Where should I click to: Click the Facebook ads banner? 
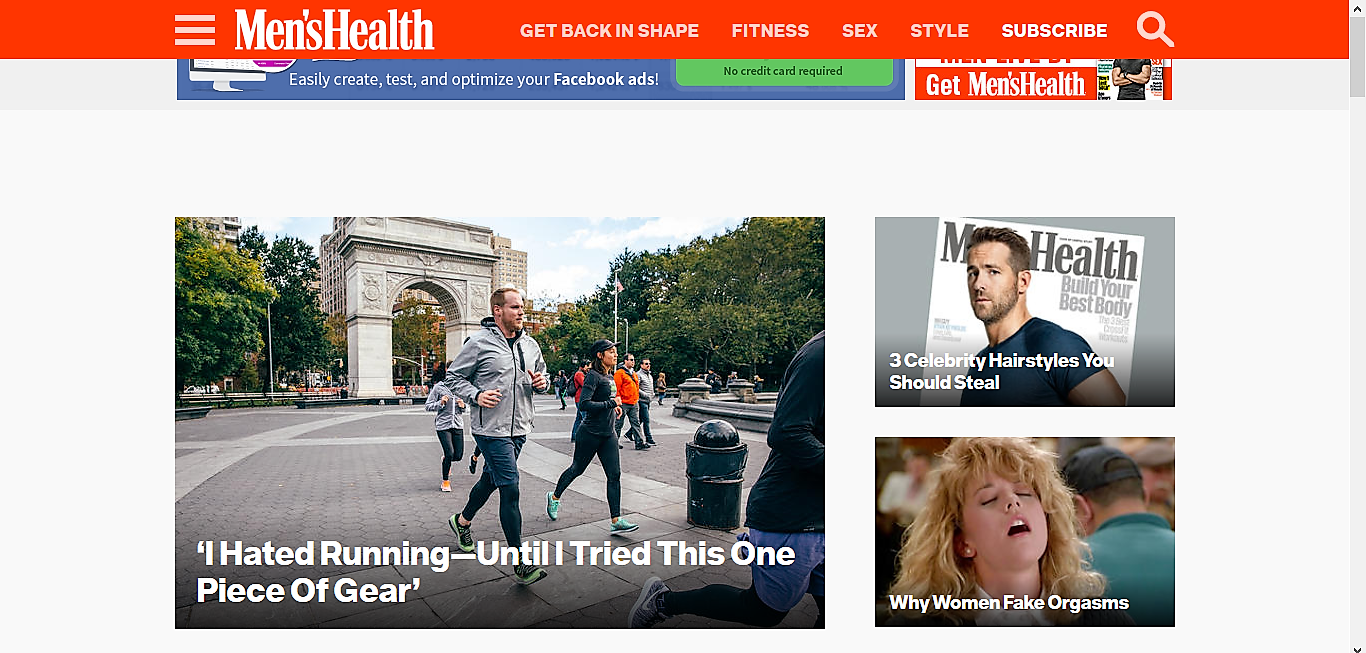(x=541, y=79)
